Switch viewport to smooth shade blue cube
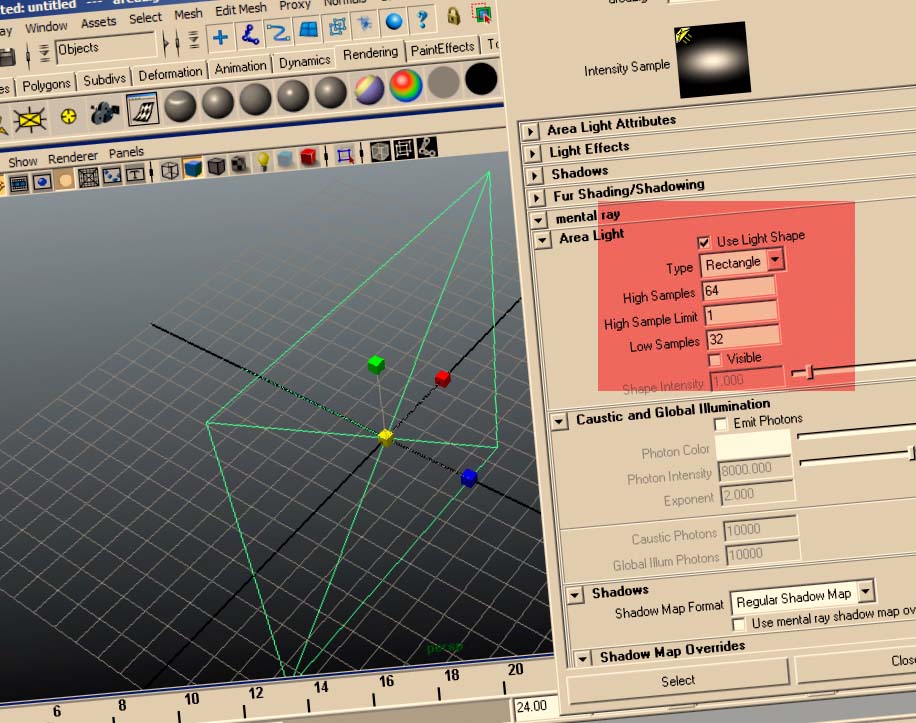 pyautogui.click(x=193, y=169)
